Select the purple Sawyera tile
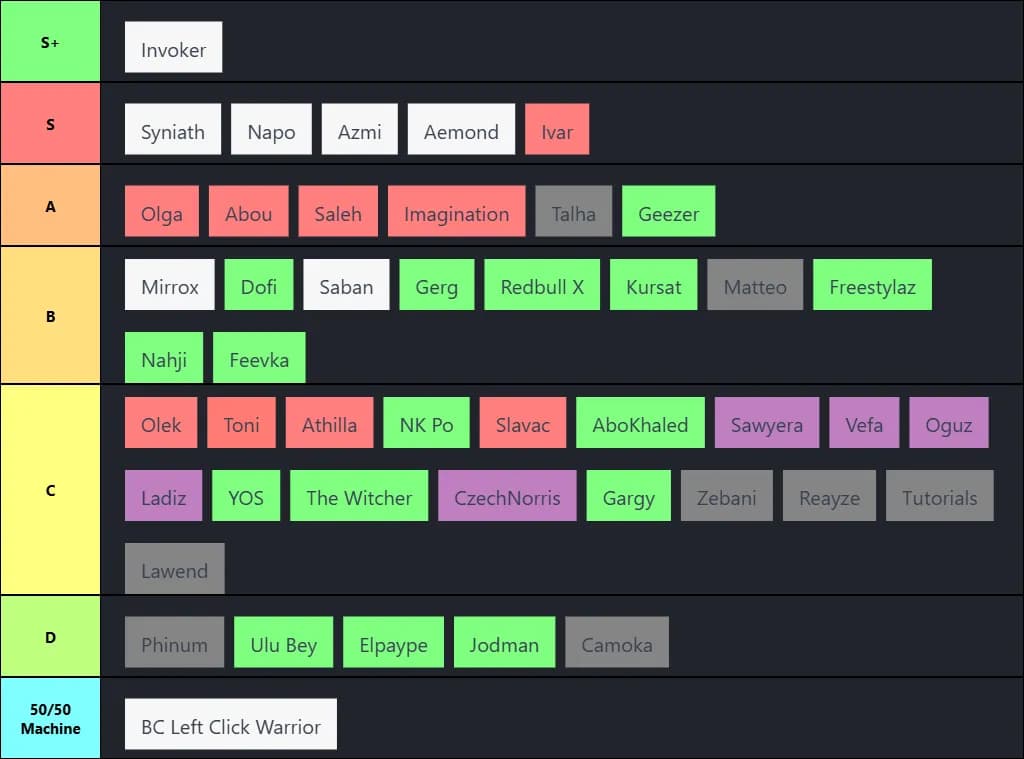This screenshot has width=1024, height=759. [x=766, y=423]
